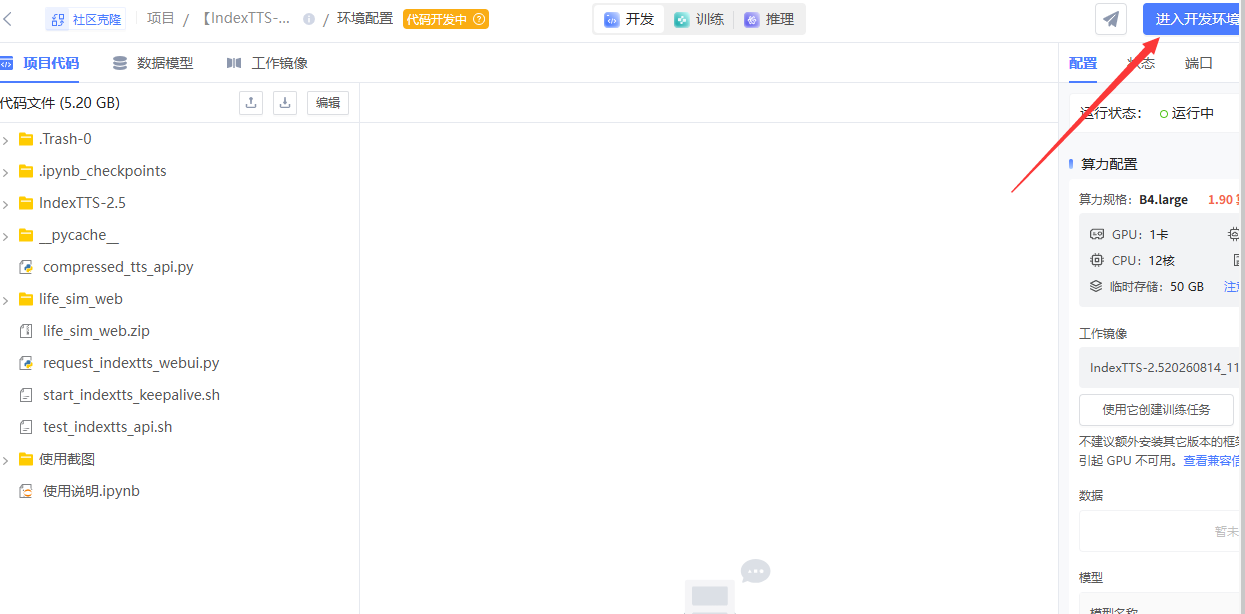1245x614 pixels.
Task: Click the 代码文件 (5.20 GB) label
Action: coord(60,102)
